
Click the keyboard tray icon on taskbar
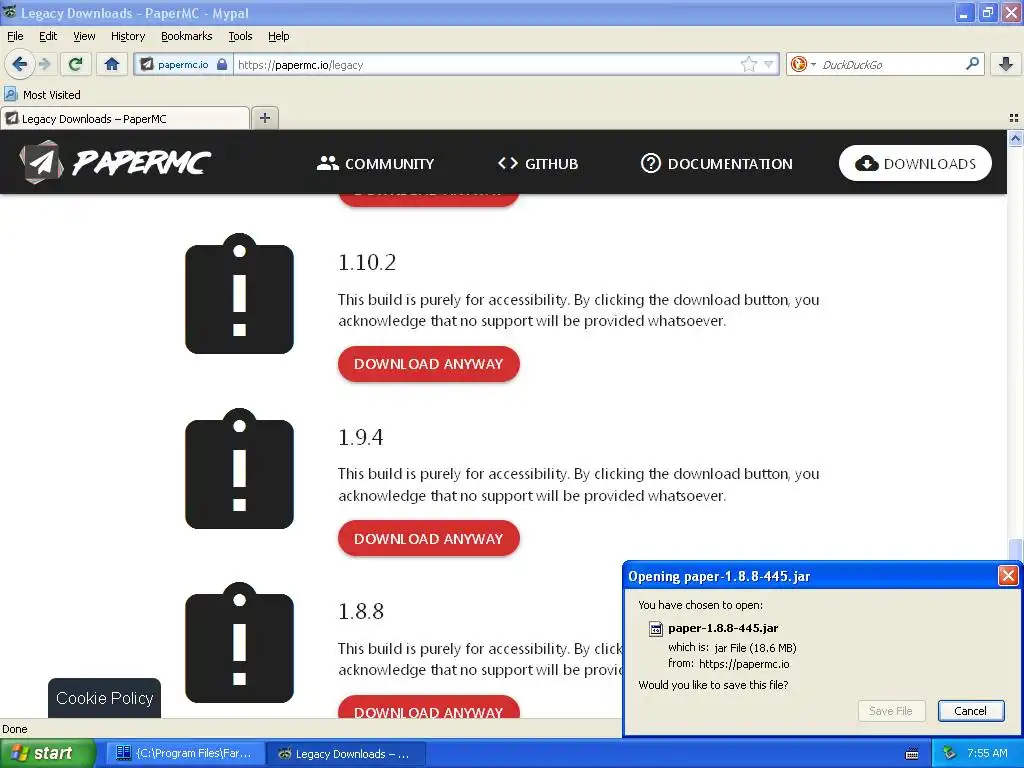(912, 754)
